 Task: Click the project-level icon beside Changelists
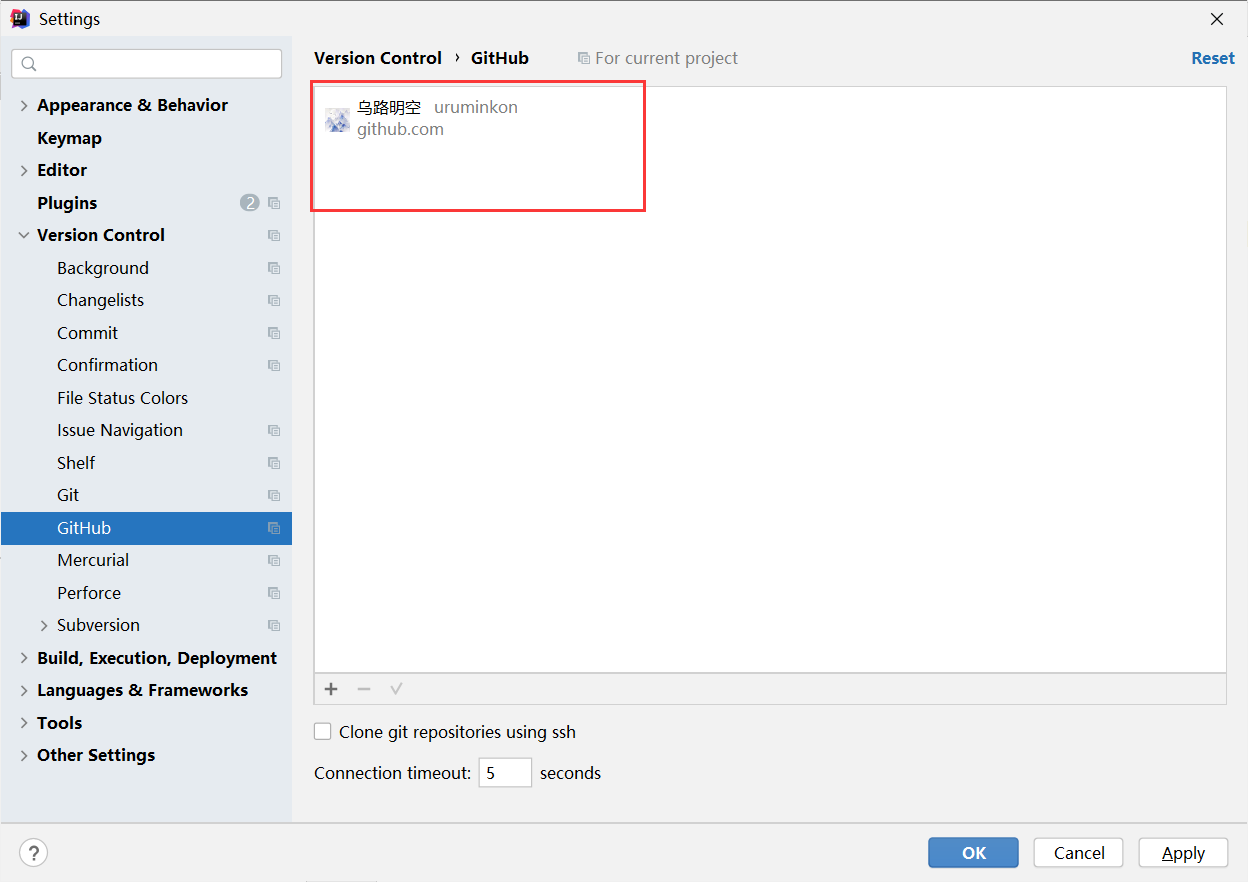click(x=274, y=301)
